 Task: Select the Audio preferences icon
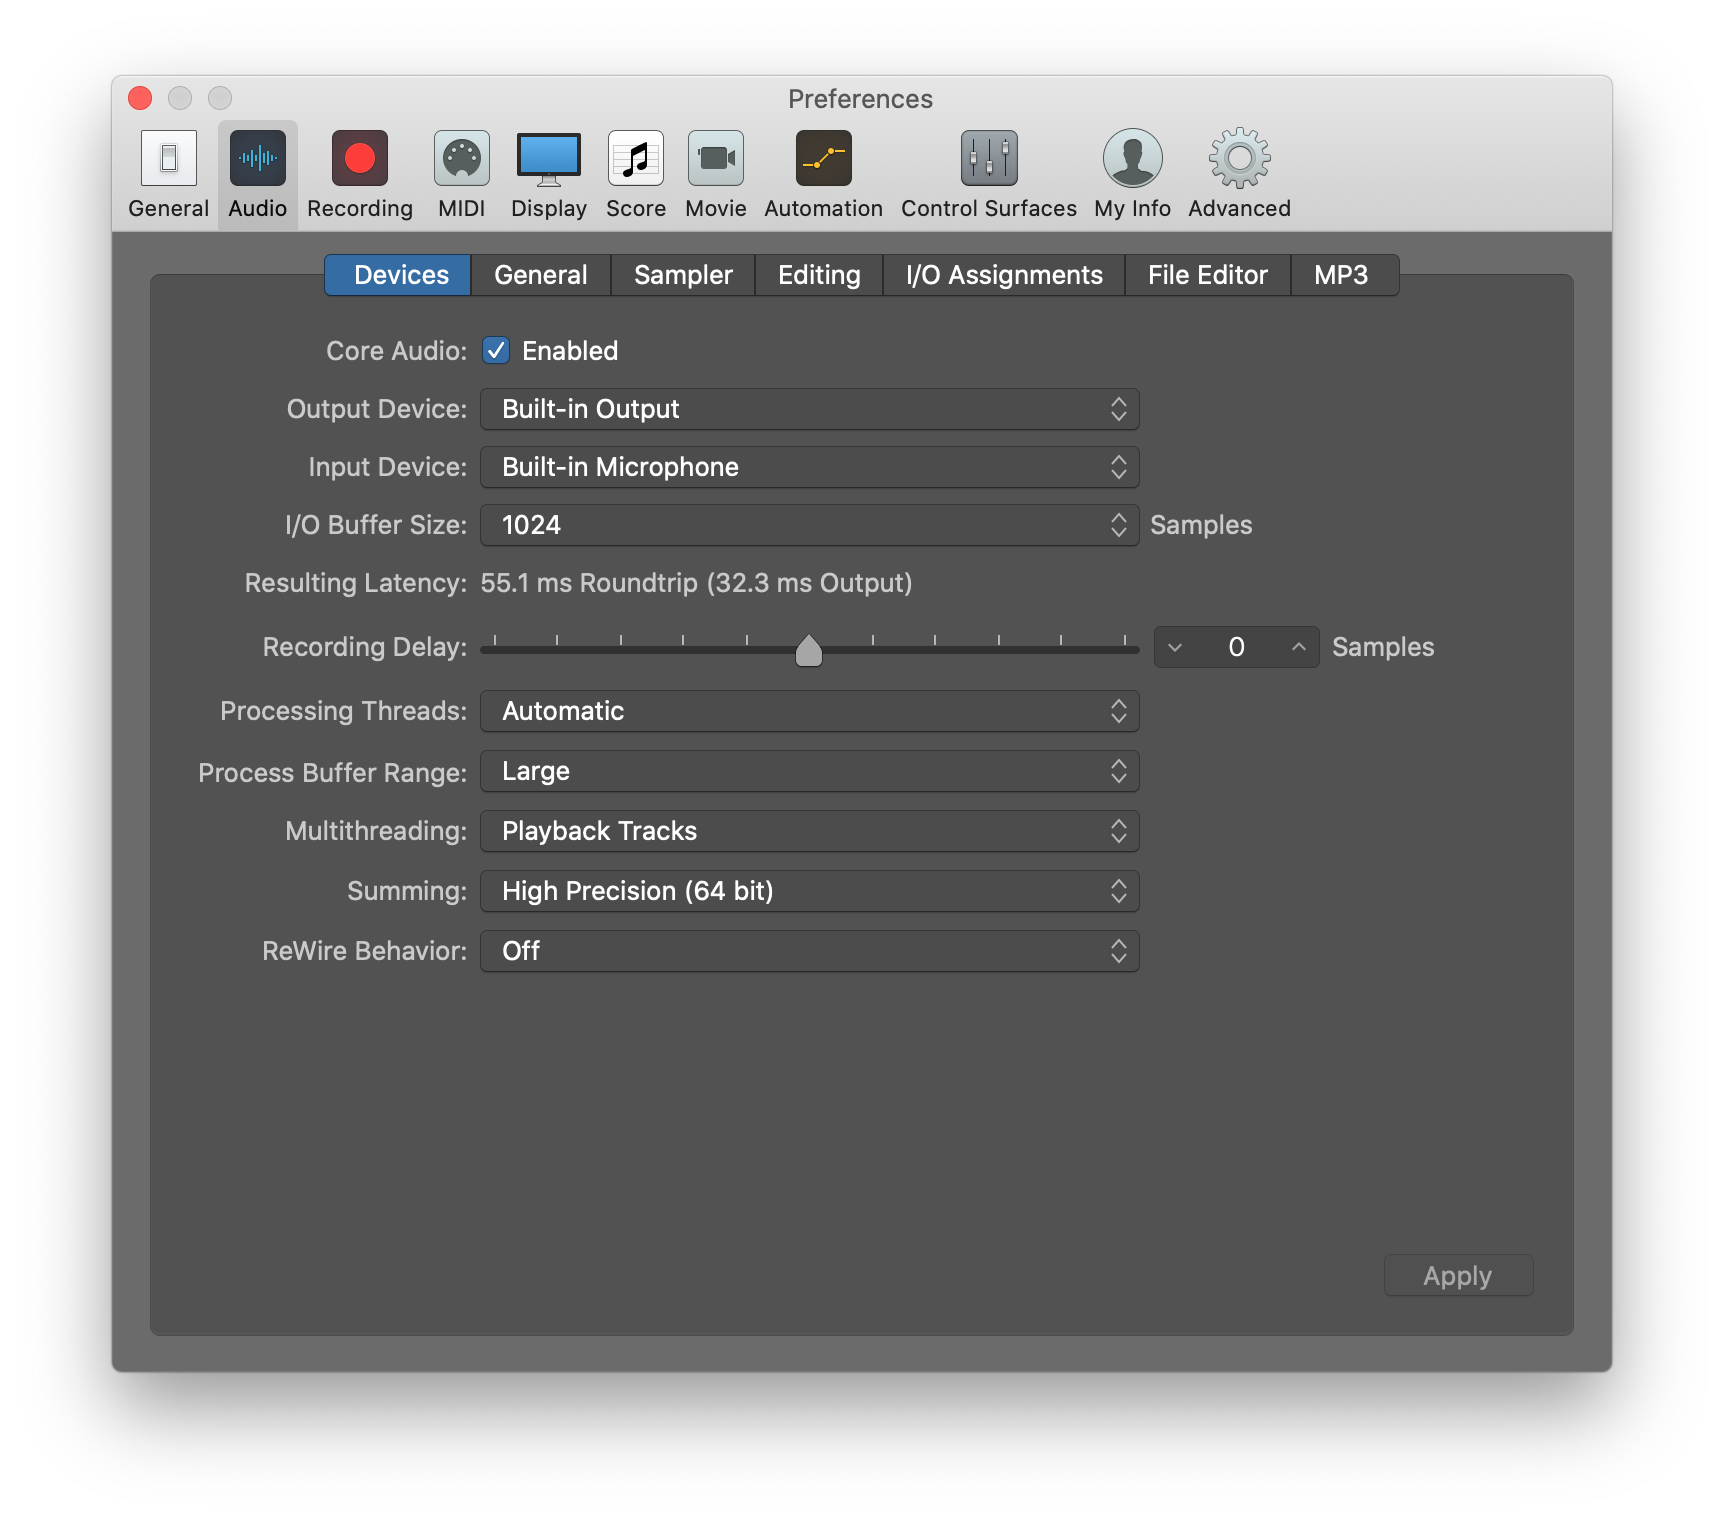[x=257, y=173]
